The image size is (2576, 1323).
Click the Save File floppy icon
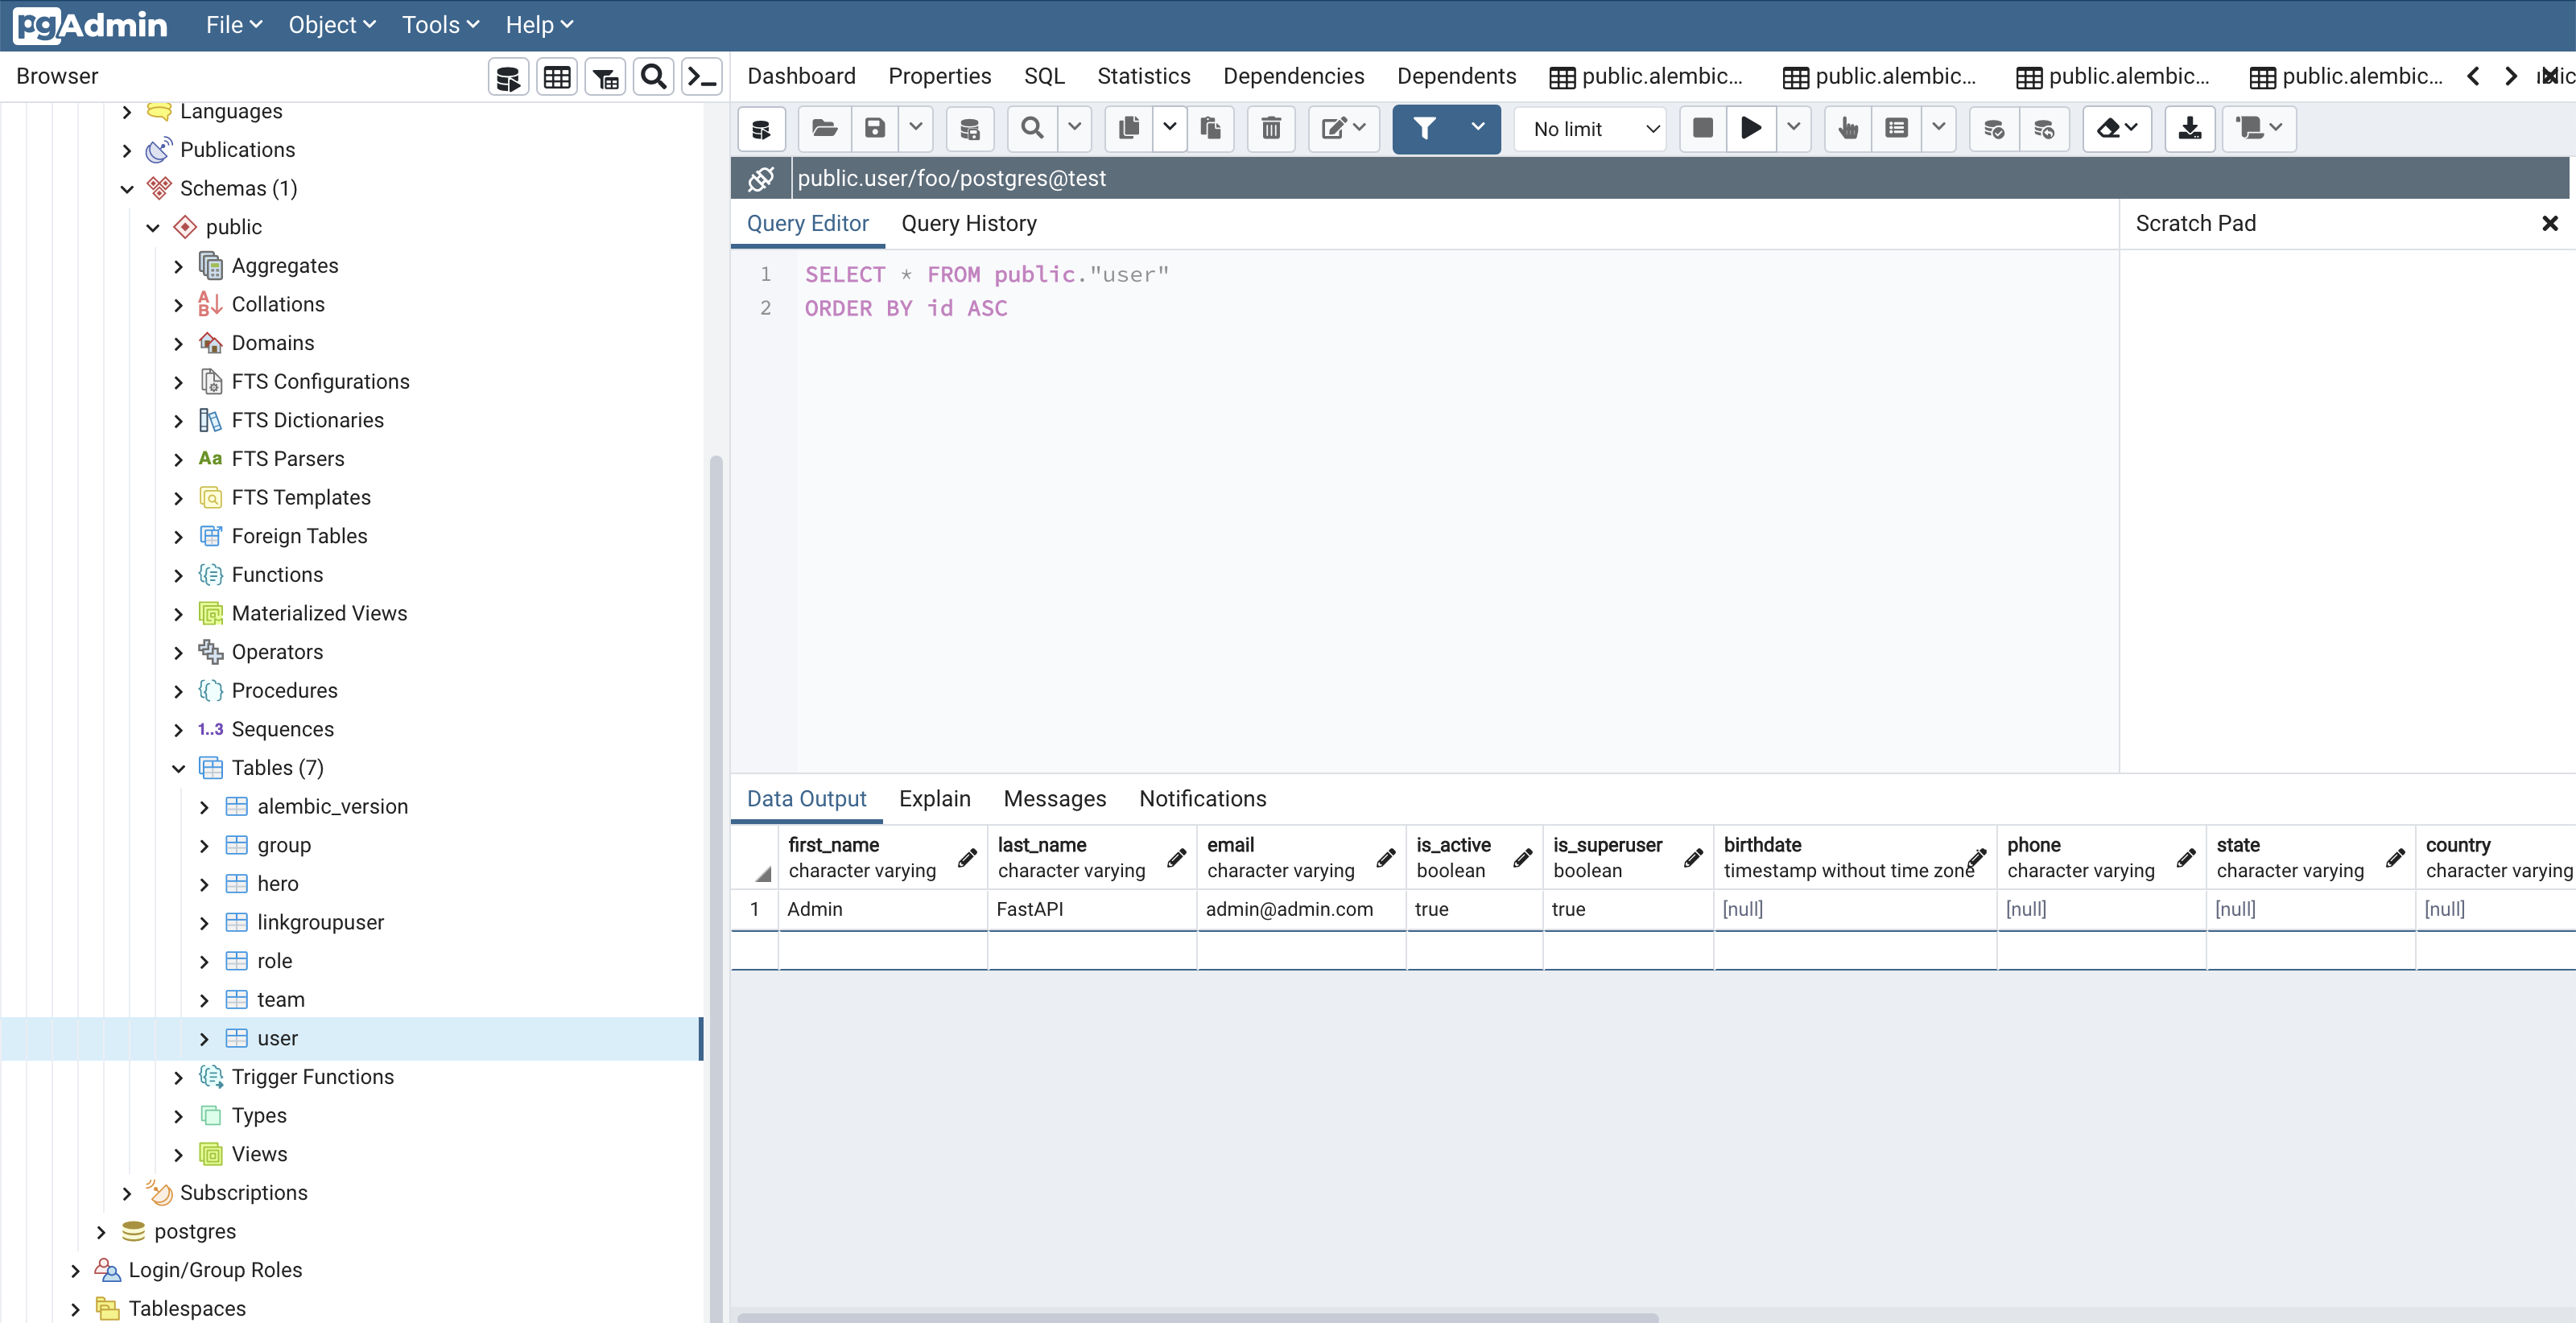point(875,128)
